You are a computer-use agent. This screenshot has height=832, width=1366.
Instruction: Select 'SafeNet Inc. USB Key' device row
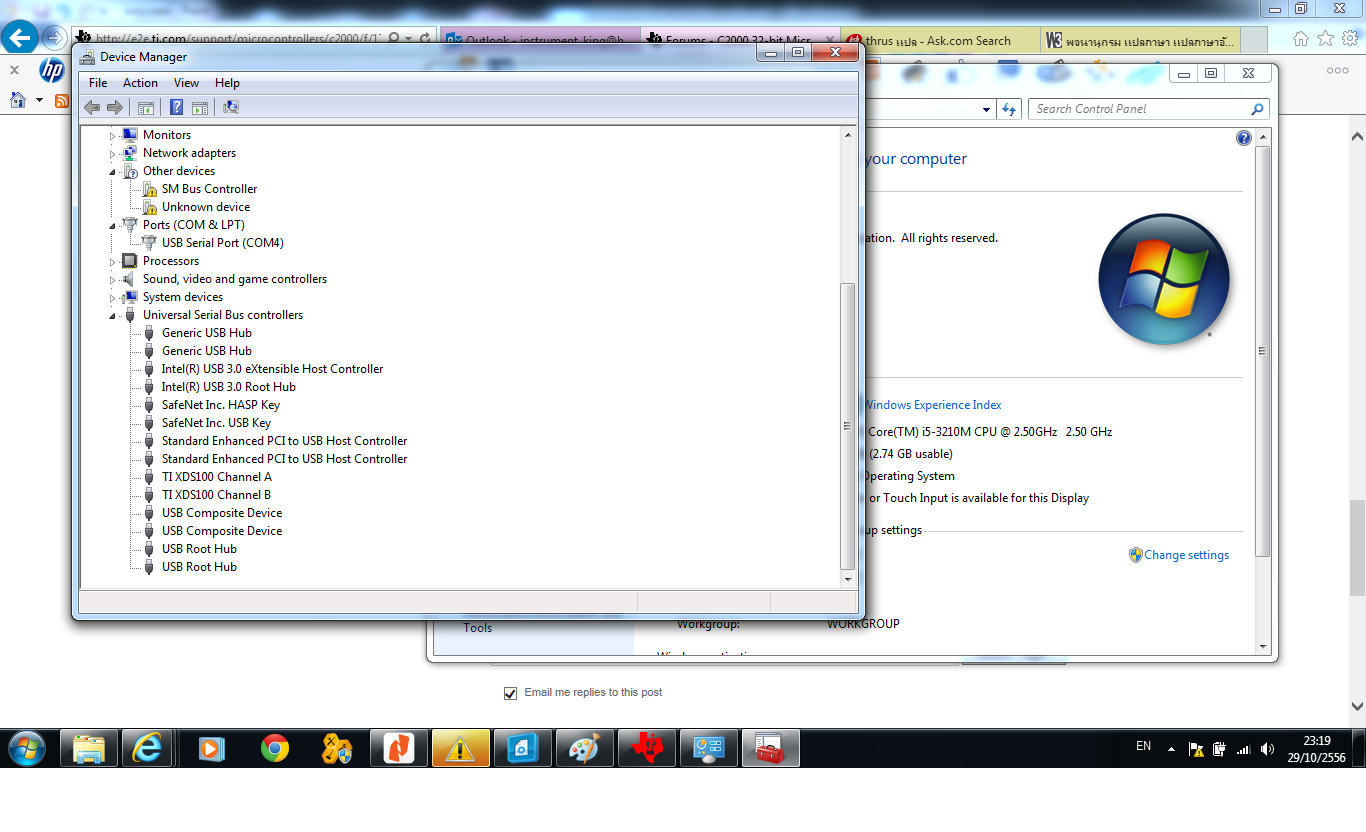click(x=216, y=423)
